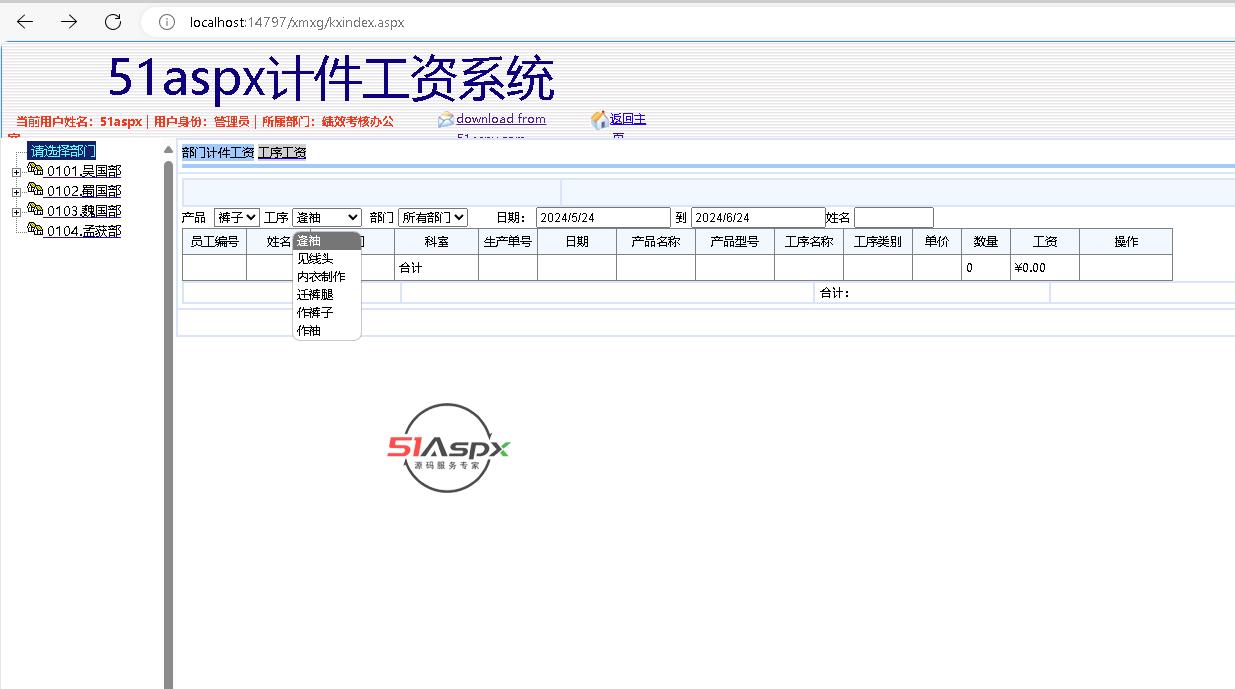Open department 0101.吴国部
Viewport: 1235px width, 689px height.
(84, 171)
